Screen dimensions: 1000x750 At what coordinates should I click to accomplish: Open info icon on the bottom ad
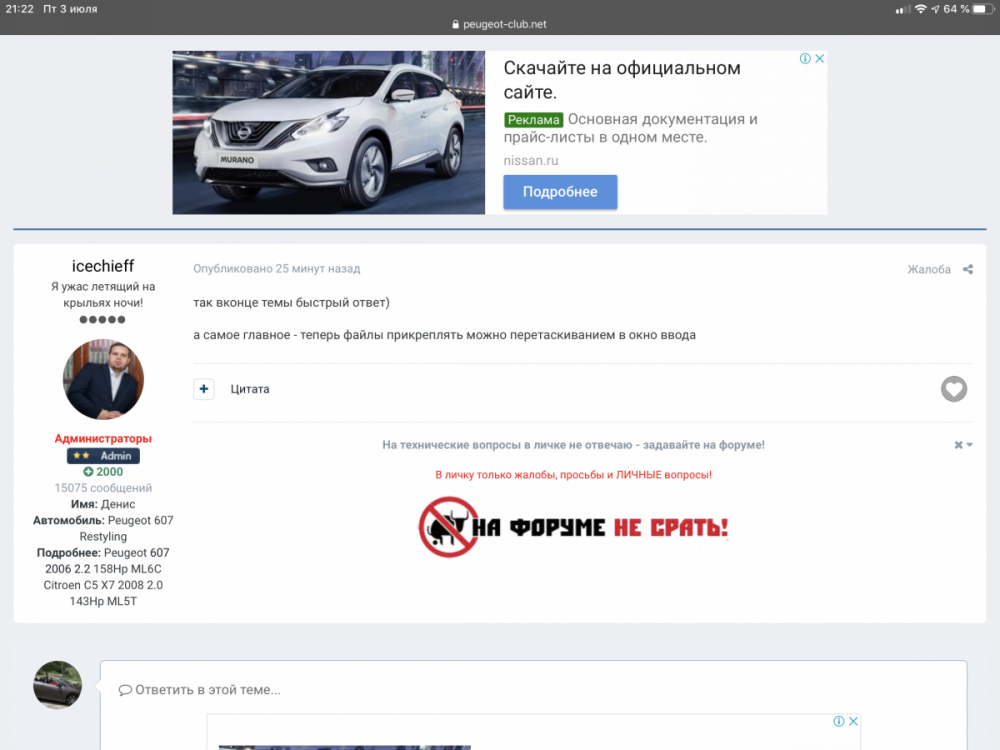[839, 721]
